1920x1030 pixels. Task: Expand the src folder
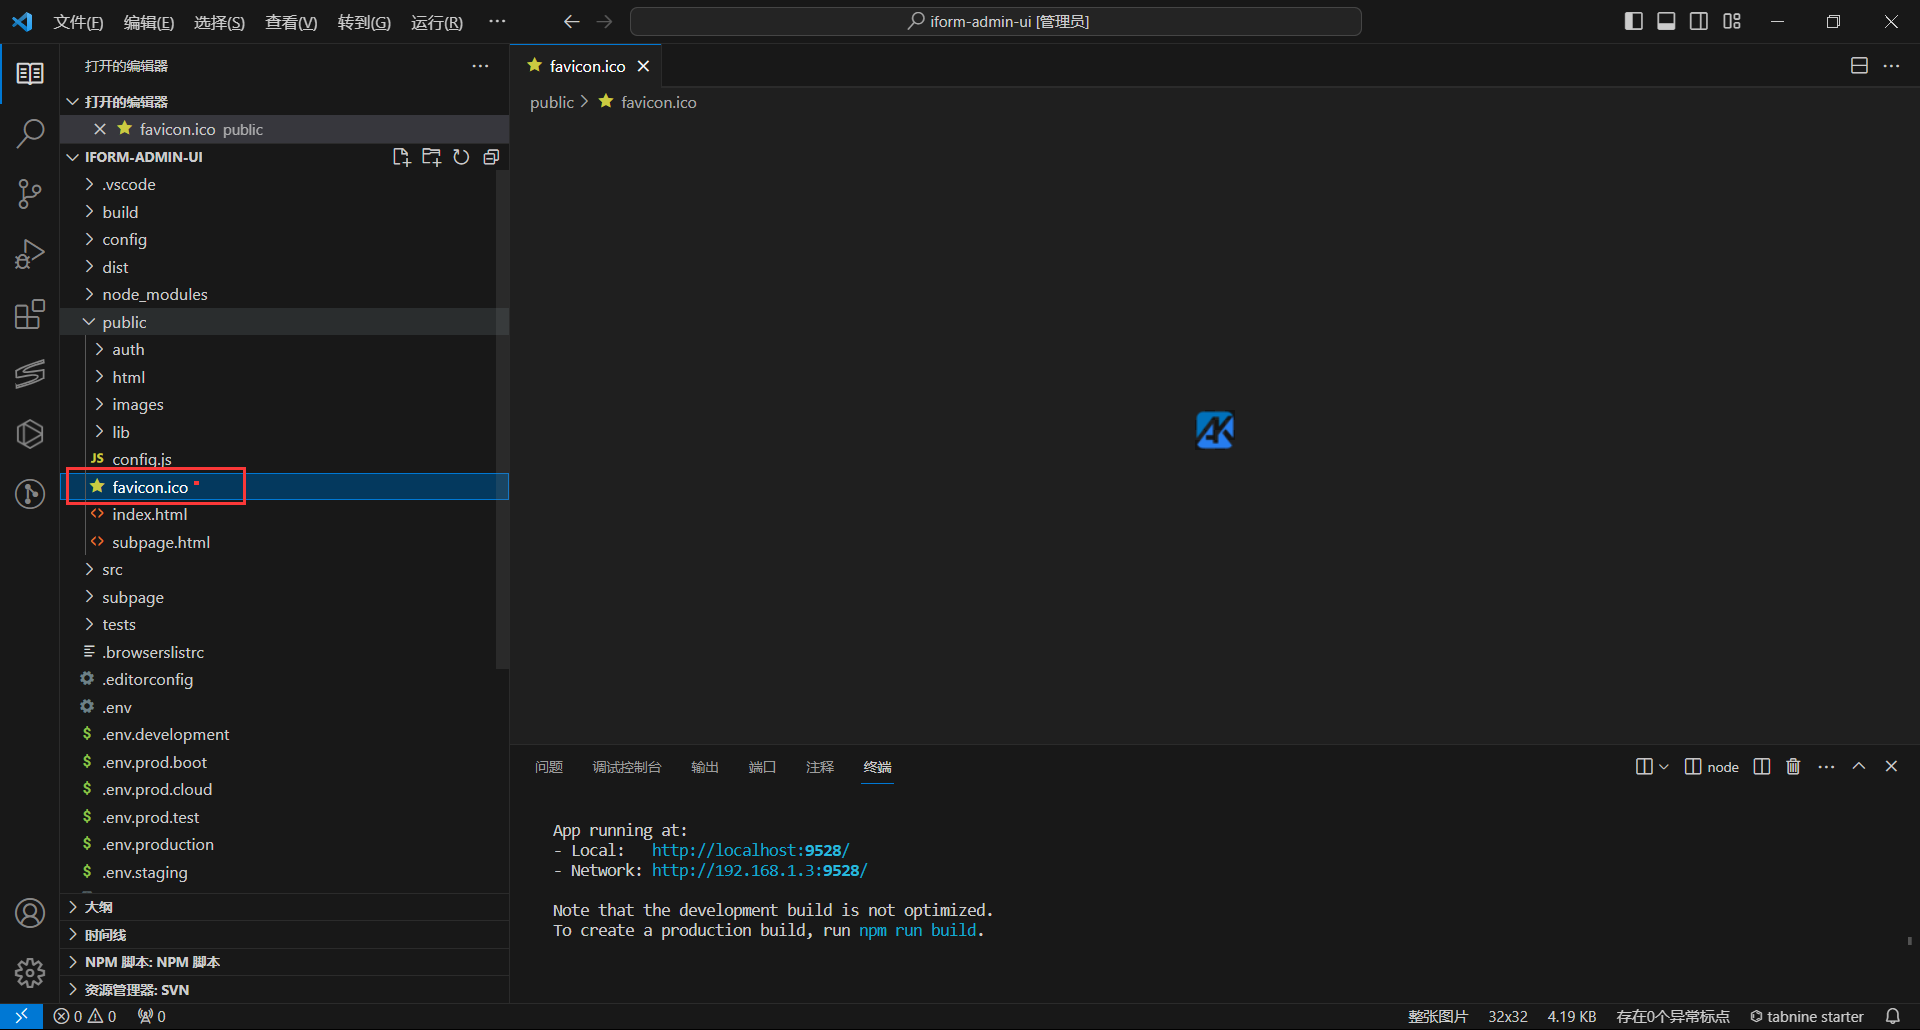[x=112, y=570]
